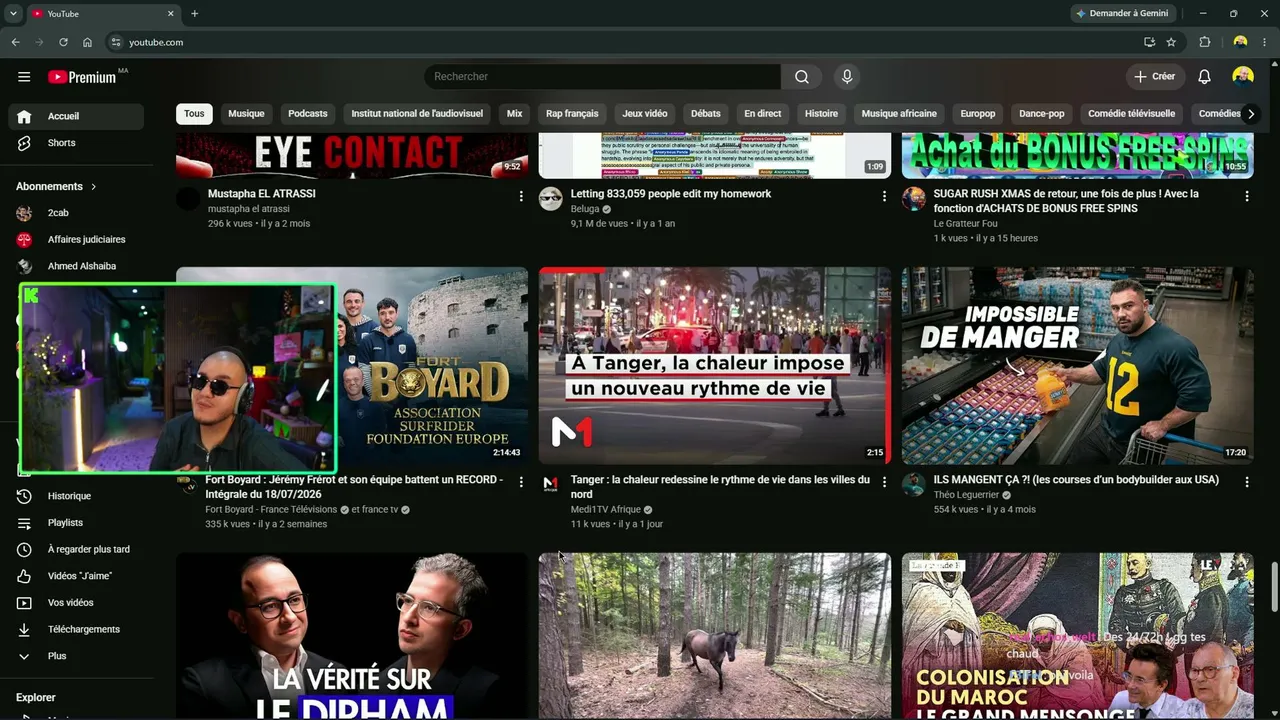Open the Chrome three-dot menu
Image resolution: width=1280 pixels, height=720 pixels.
tap(1266, 42)
